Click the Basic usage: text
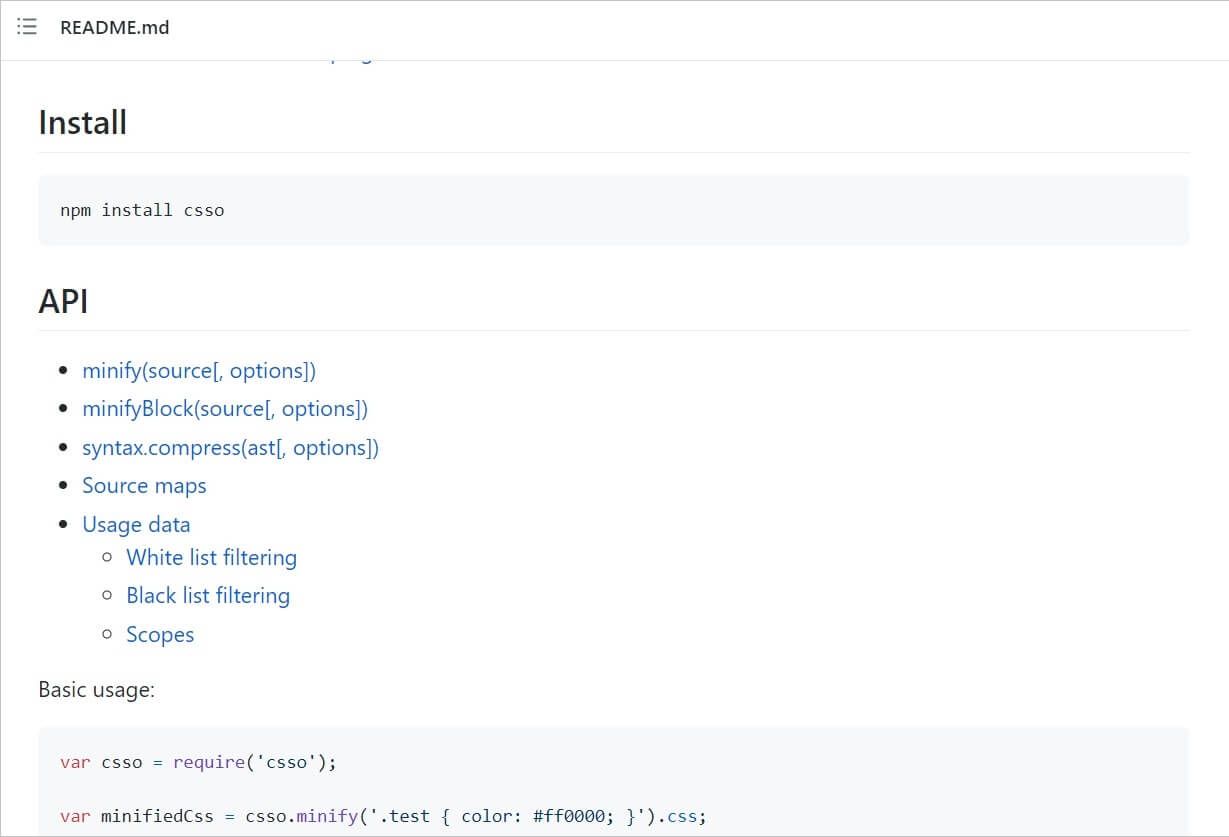 pyautogui.click(x=96, y=690)
